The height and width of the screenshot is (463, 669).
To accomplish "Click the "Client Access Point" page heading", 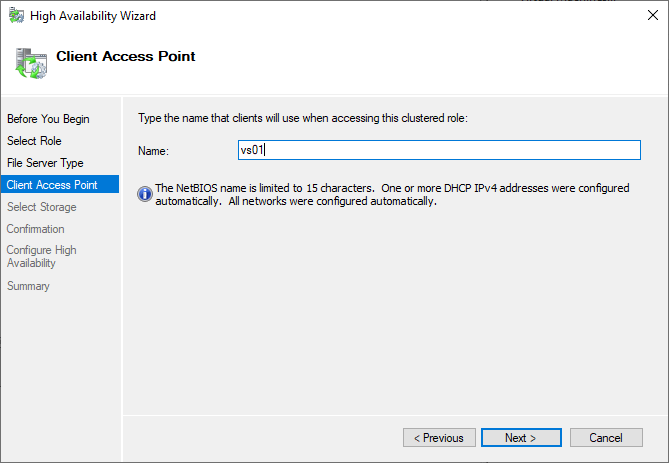I will click(126, 57).
